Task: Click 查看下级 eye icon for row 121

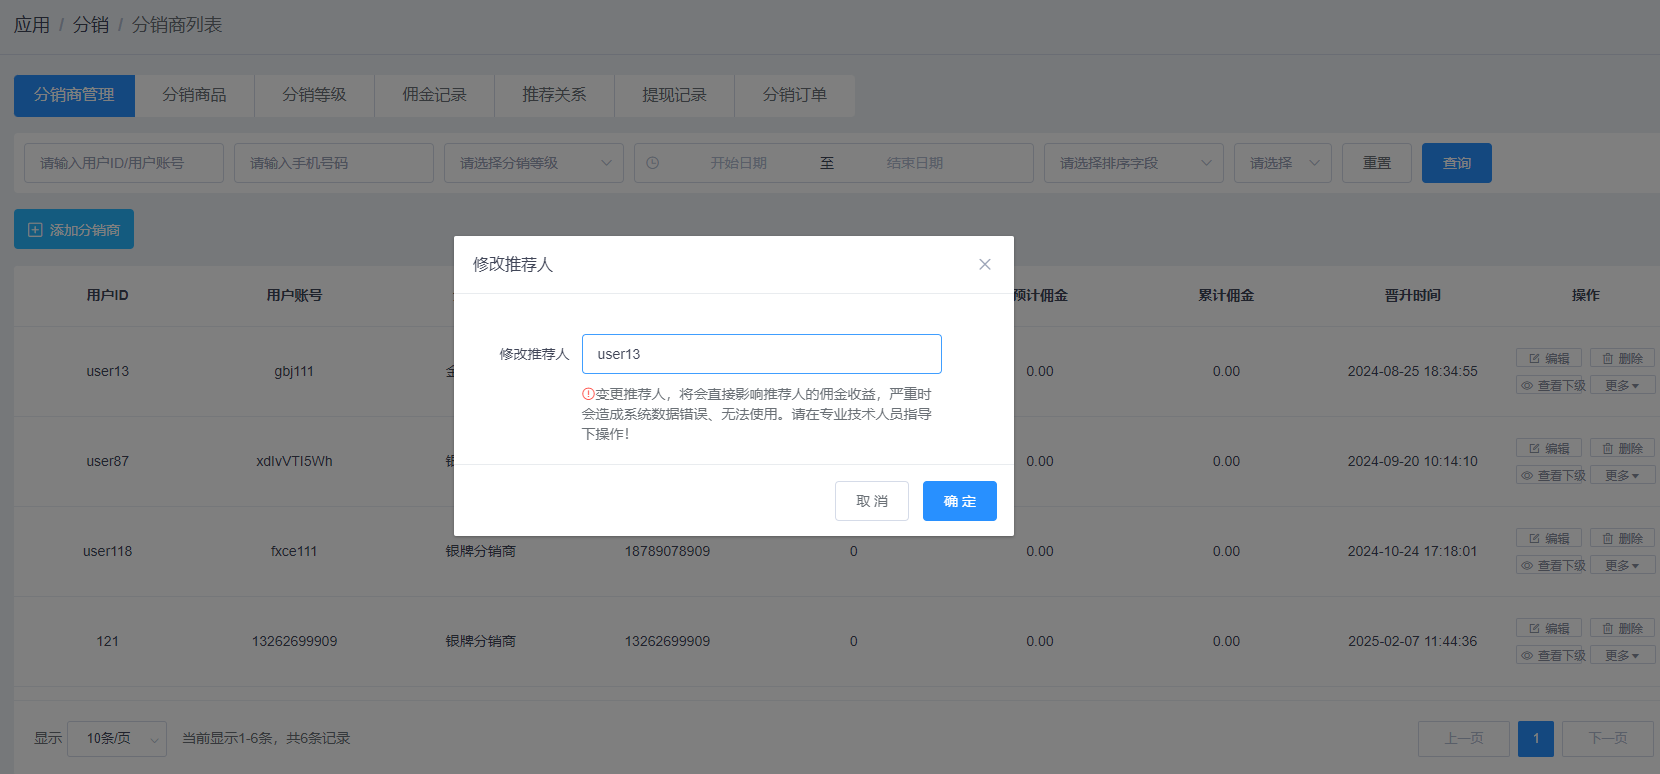Action: (1527, 656)
